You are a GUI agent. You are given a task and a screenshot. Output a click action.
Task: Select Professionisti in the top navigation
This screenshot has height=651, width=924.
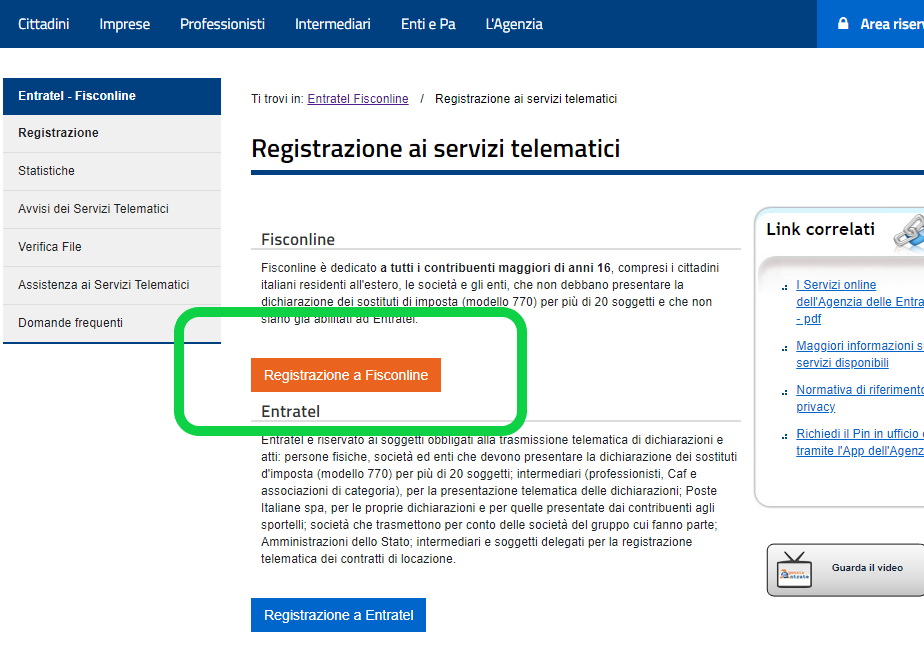point(222,24)
